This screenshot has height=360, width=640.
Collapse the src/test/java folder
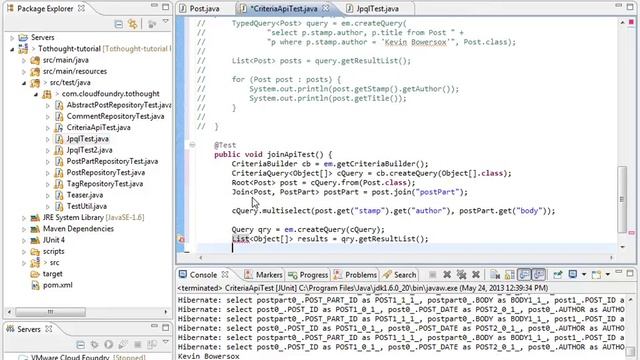coord(23,83)
